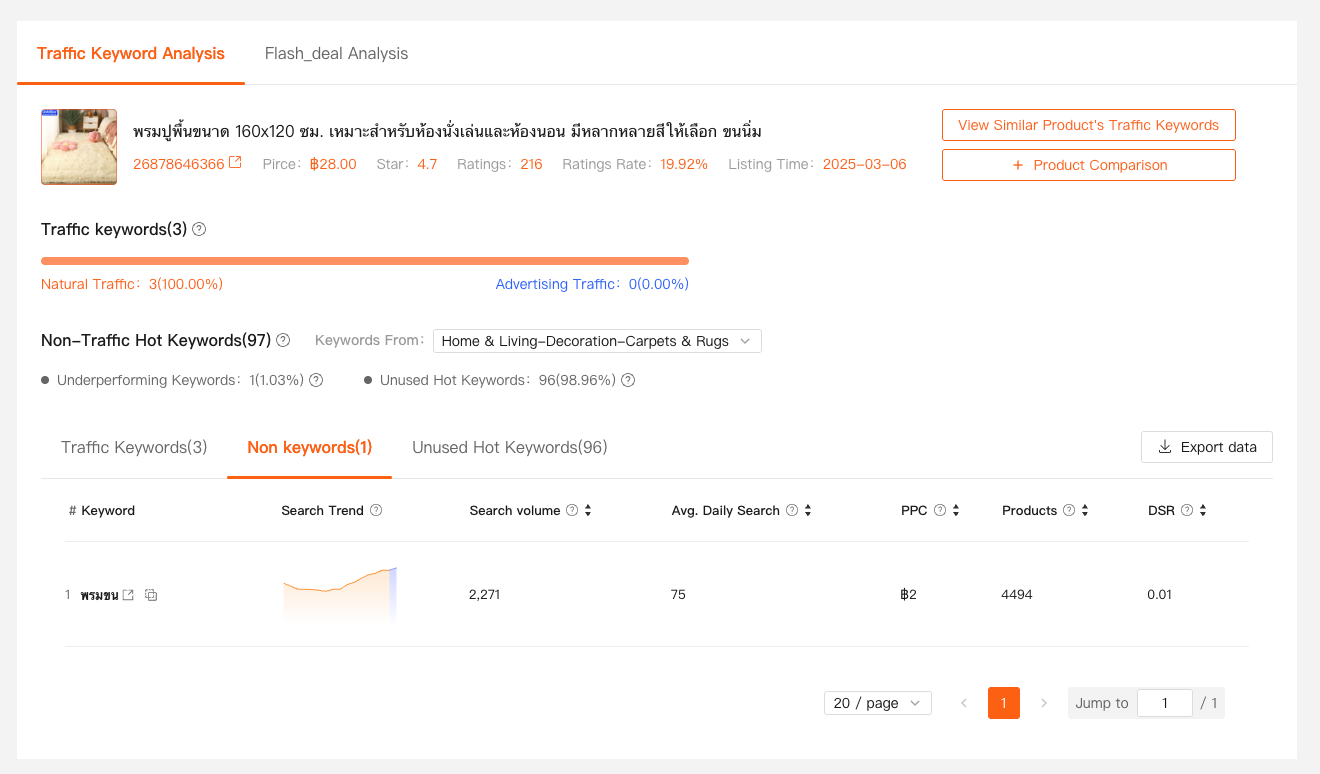Sort table by PPC column

coord(956,510)
